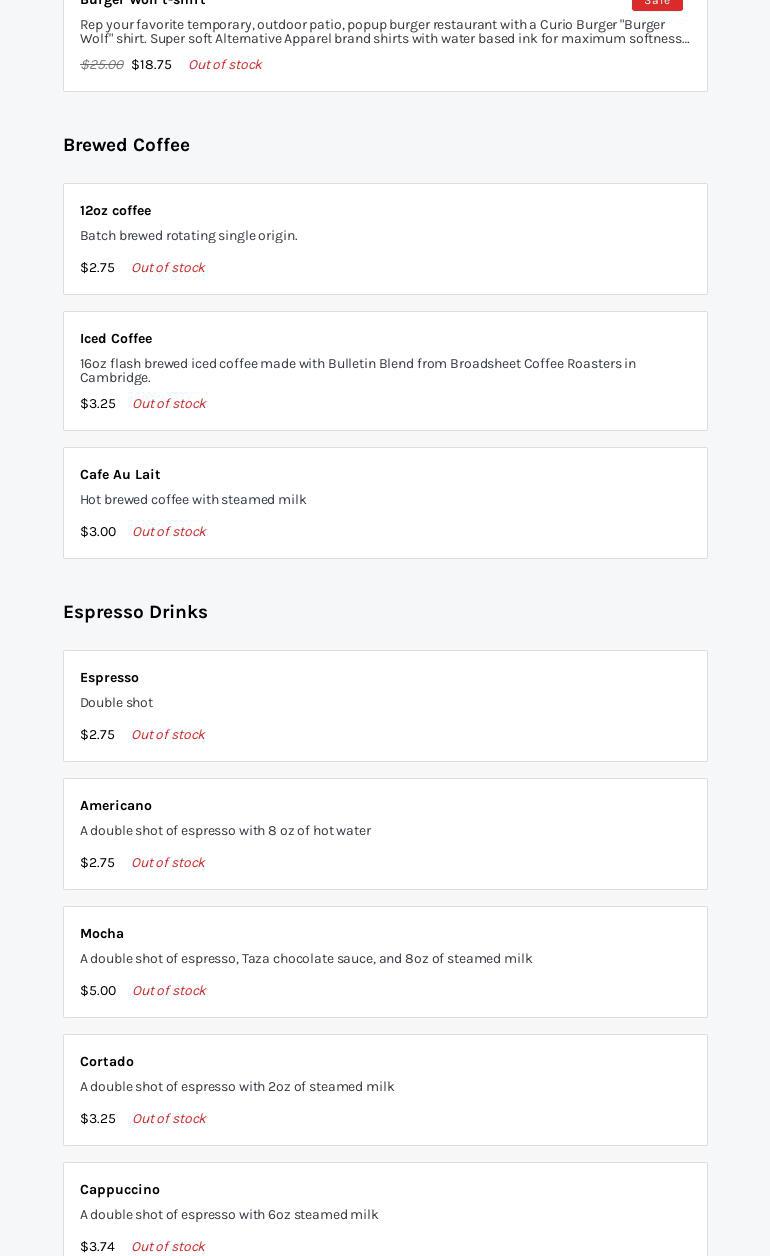Click the Iced Coffee $3.25 price

pyautogui.click(x=98, y=404)
